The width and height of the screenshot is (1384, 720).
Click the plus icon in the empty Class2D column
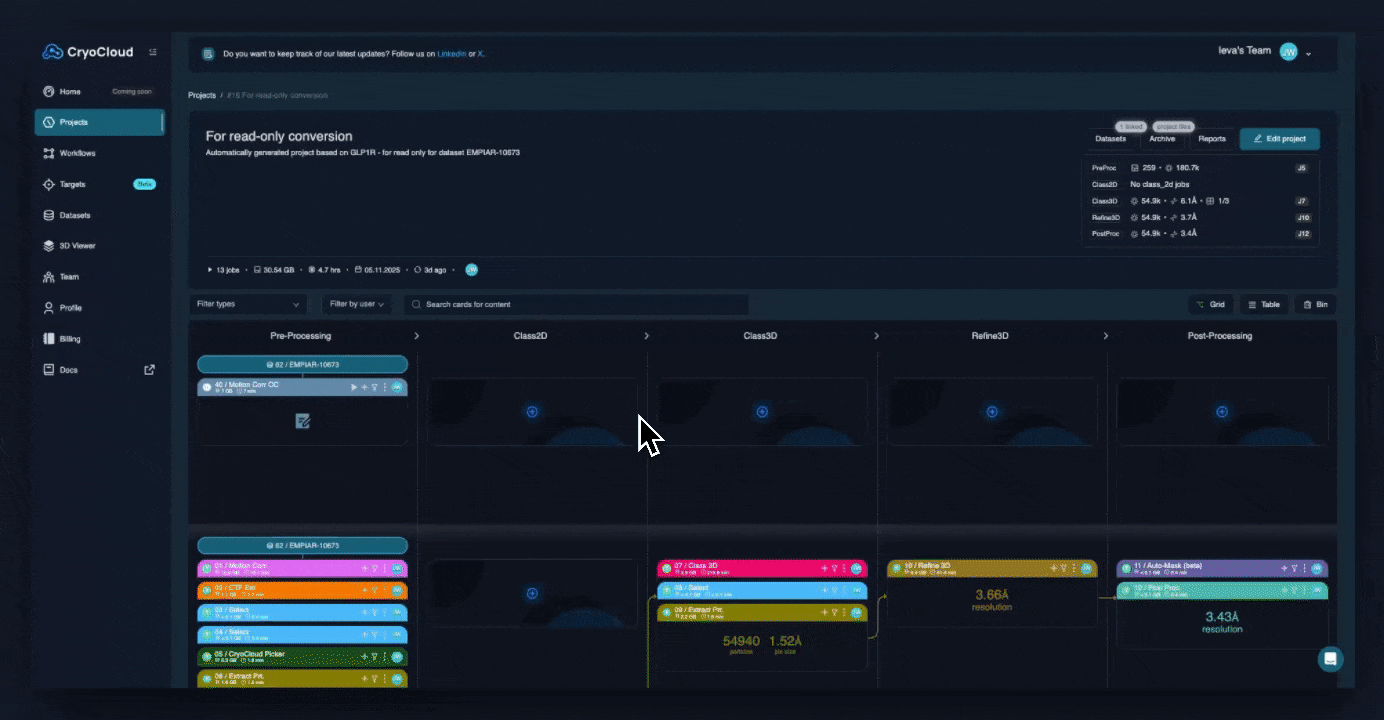click(531, 411)
